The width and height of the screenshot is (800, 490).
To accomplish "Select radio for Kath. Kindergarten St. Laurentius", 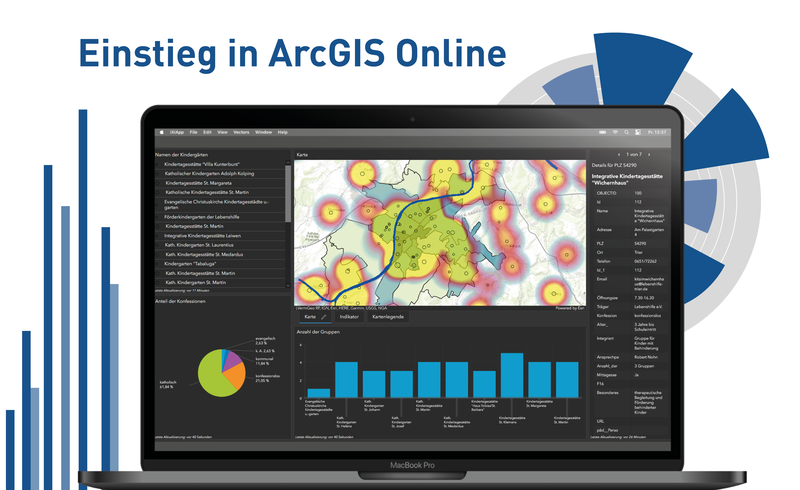I will click(158, 245).
